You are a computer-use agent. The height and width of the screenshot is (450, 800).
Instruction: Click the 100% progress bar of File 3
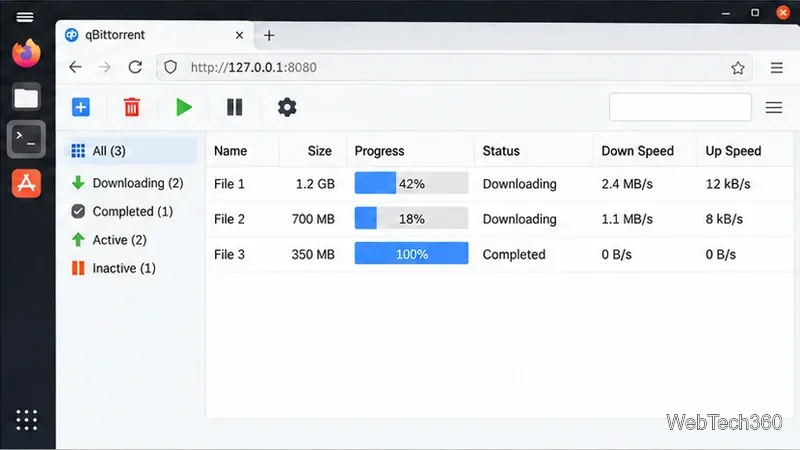411,254
